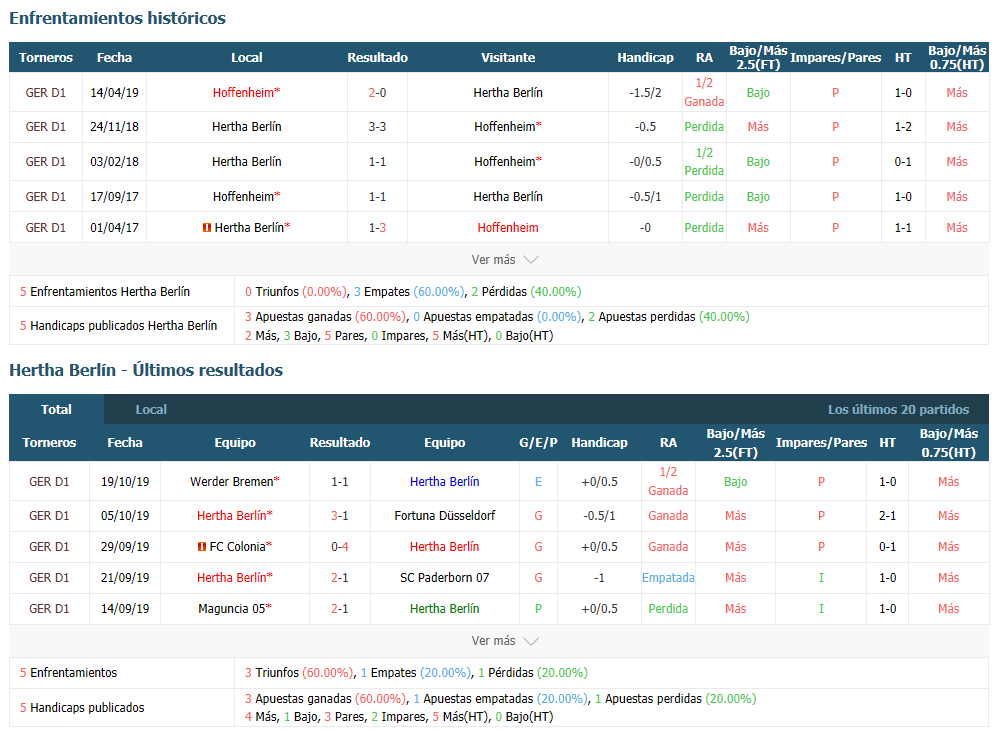Click red card icon beside Hertha Berlín 01/04/17
Image resolution: width=999 pixels, height=731 pixels.
click(206, 228)
